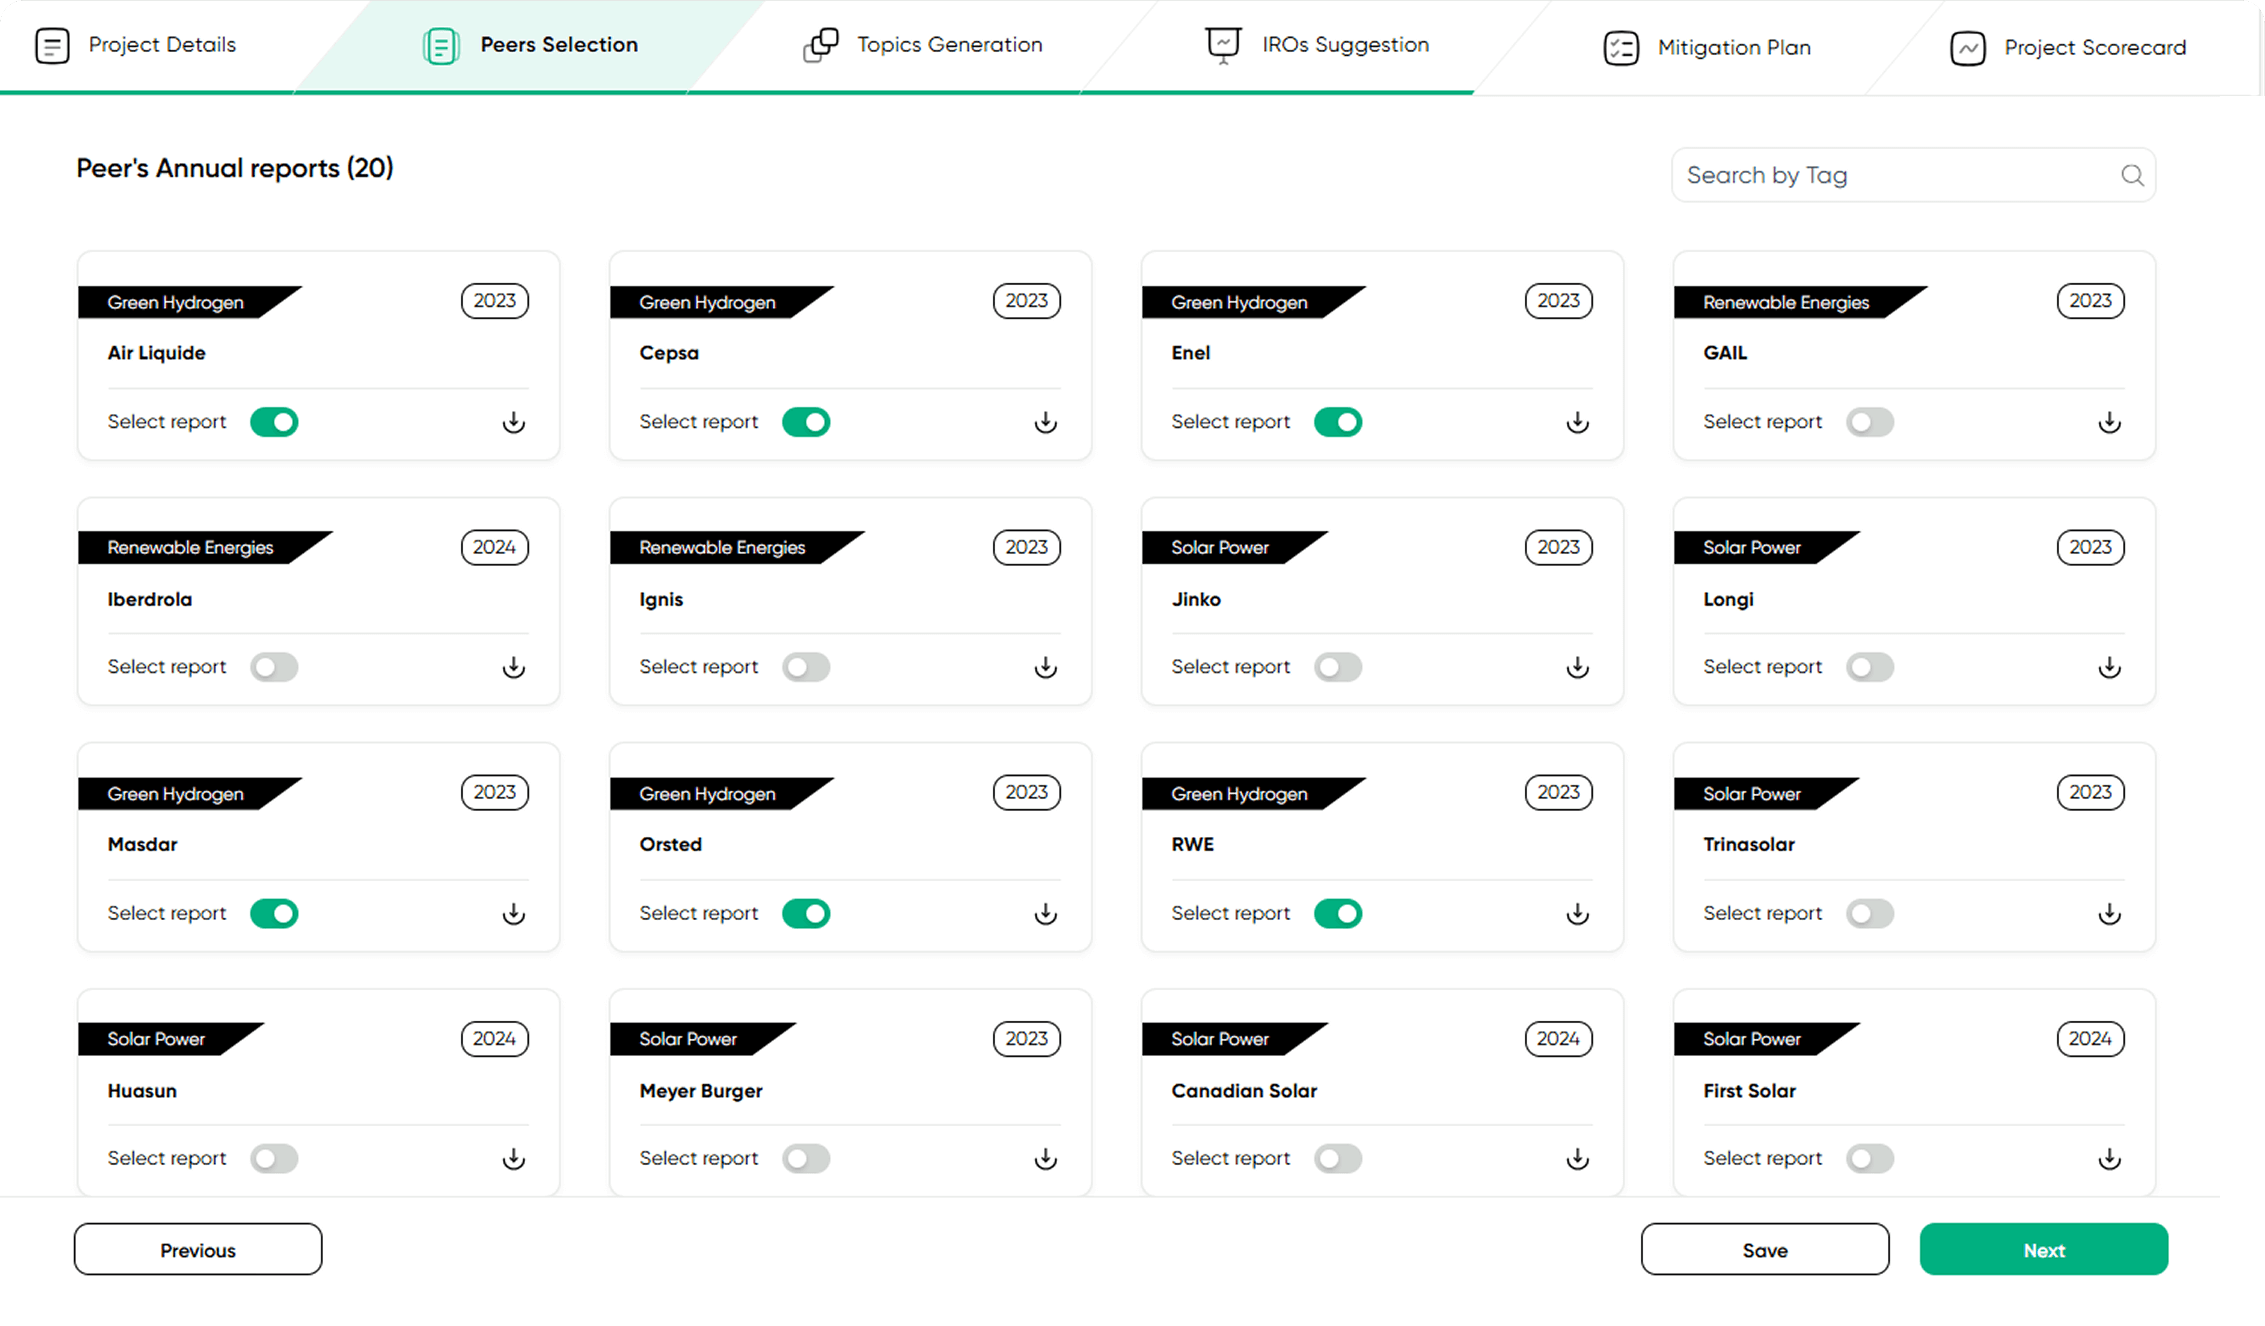Image resolution: width=2265 pixels, height=1326 pixels.
Task: Download the Air Liquide report
Action: [x=513, y=422]
